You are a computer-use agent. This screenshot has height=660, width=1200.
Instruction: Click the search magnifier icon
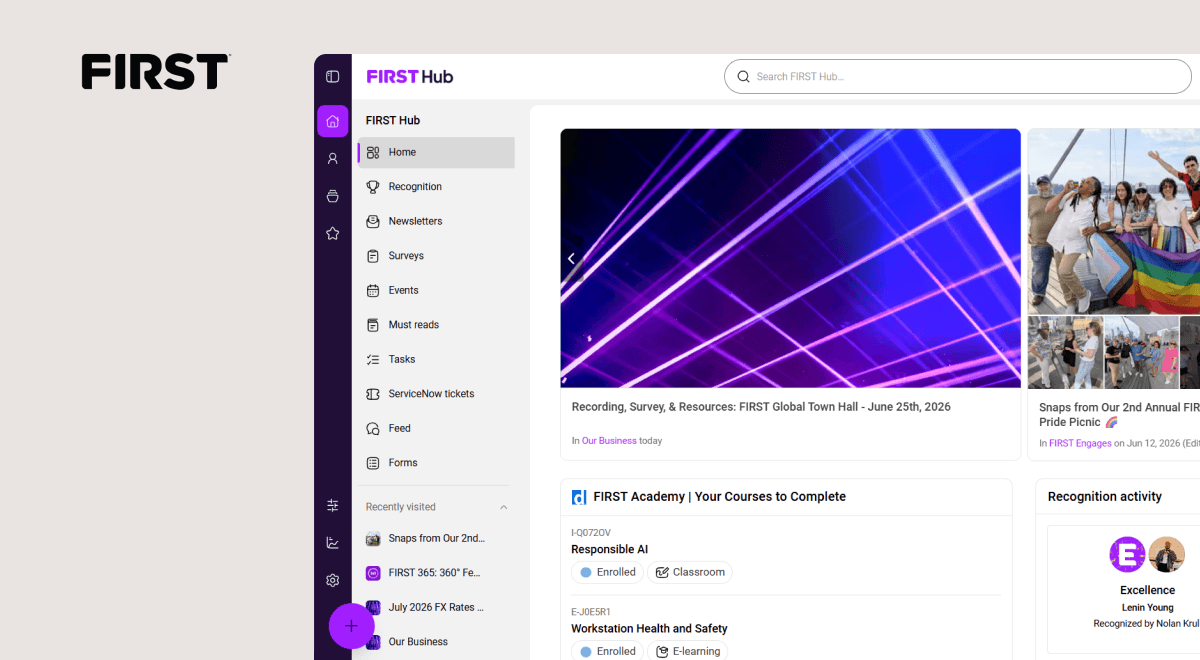click(x=743, y=76)
